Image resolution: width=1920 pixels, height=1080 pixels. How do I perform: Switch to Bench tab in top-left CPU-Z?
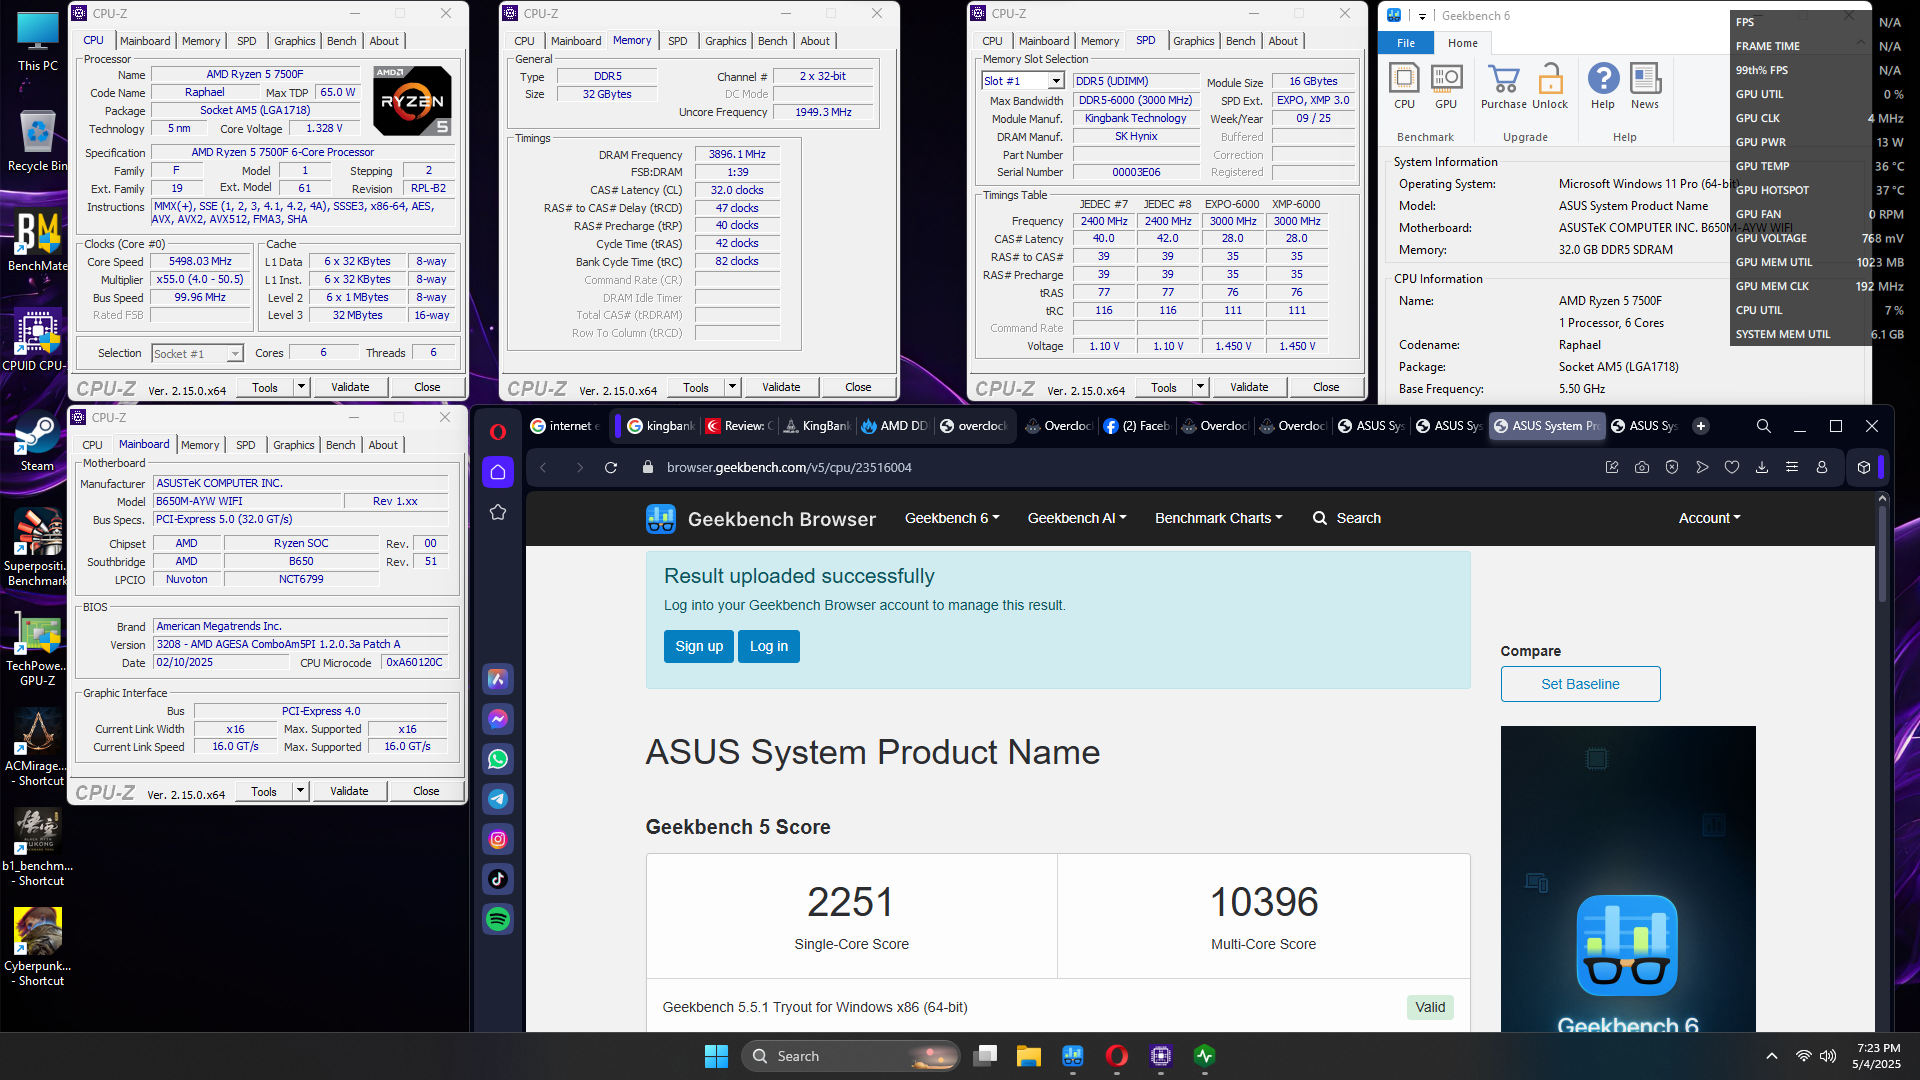pos(341,41)
